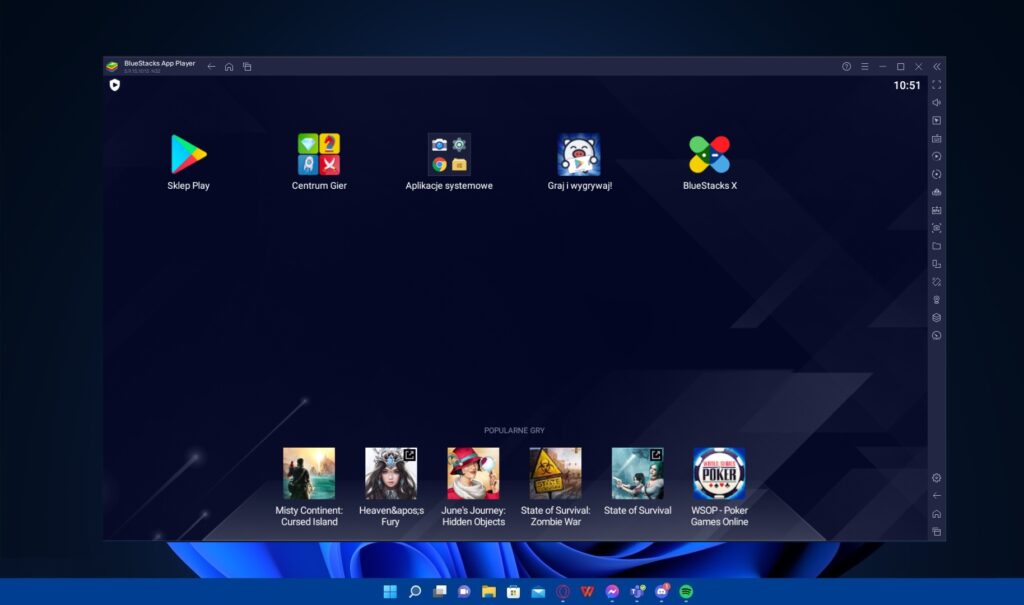
Task: Toggle full screen from the sidebar
Action: (x=936, y=85)
